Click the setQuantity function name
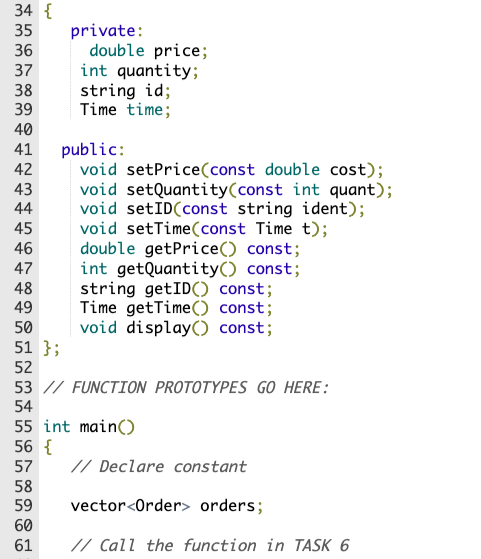481x559 pixels. click(177, 190)
